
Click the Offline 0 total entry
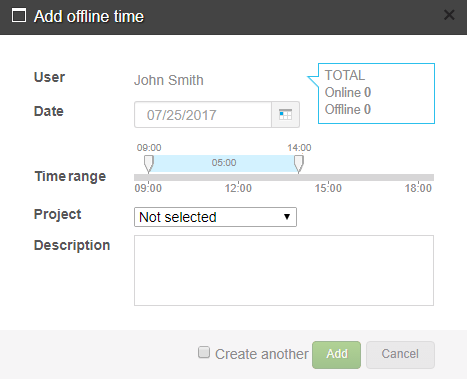point(348,109)
